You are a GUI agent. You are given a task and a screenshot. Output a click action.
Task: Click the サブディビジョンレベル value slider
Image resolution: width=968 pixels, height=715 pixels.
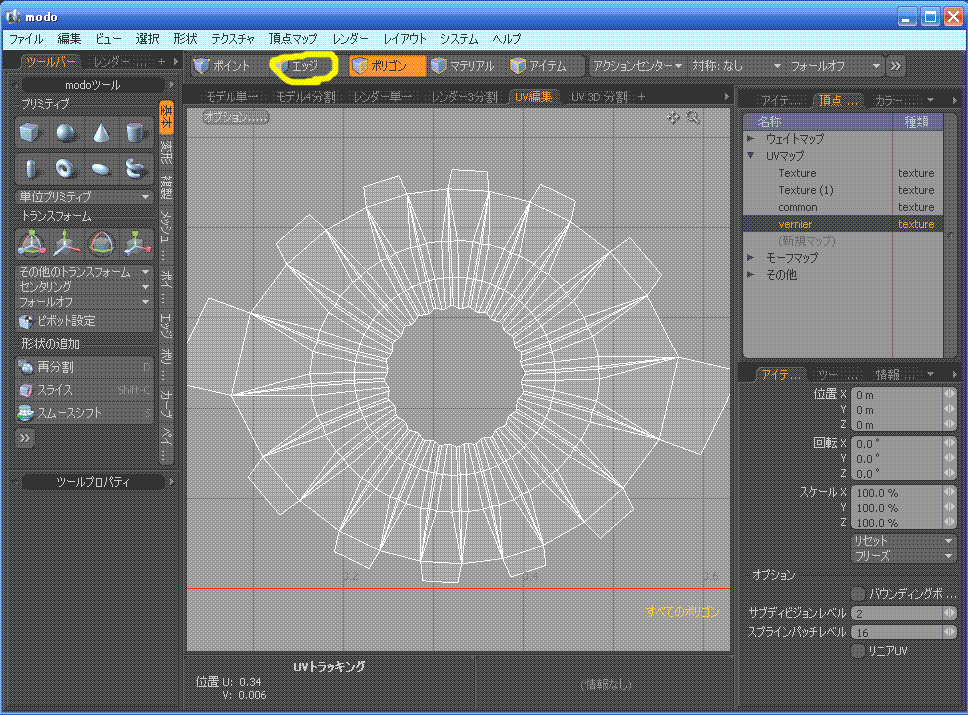896,613
